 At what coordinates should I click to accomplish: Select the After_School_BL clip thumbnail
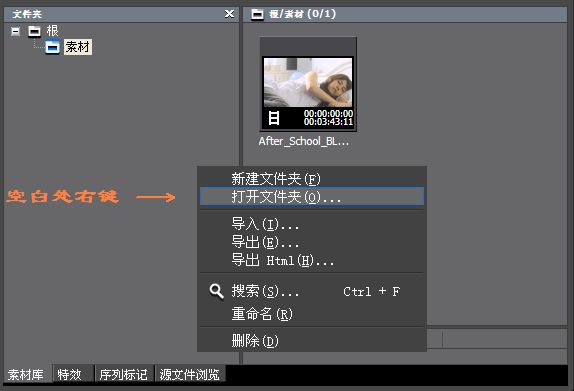coord(308,84)
